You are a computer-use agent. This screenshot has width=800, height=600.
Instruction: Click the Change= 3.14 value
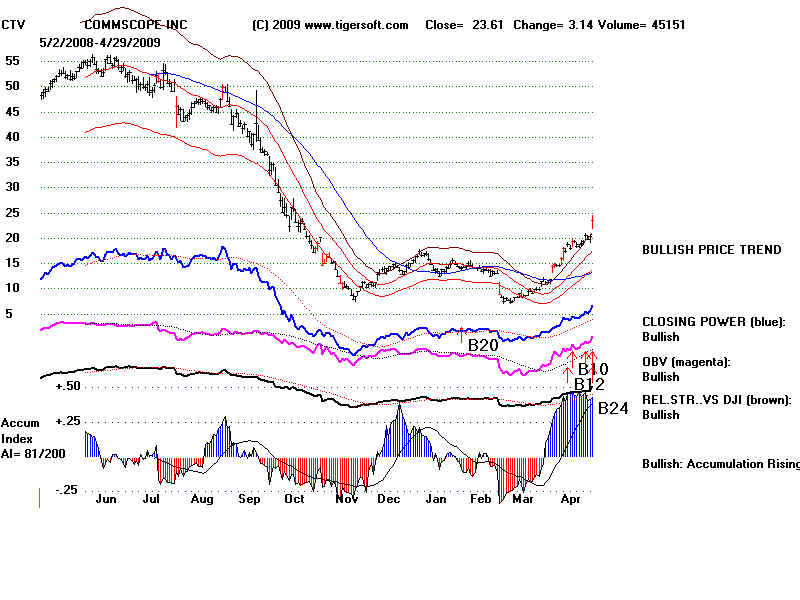(554, 24)
